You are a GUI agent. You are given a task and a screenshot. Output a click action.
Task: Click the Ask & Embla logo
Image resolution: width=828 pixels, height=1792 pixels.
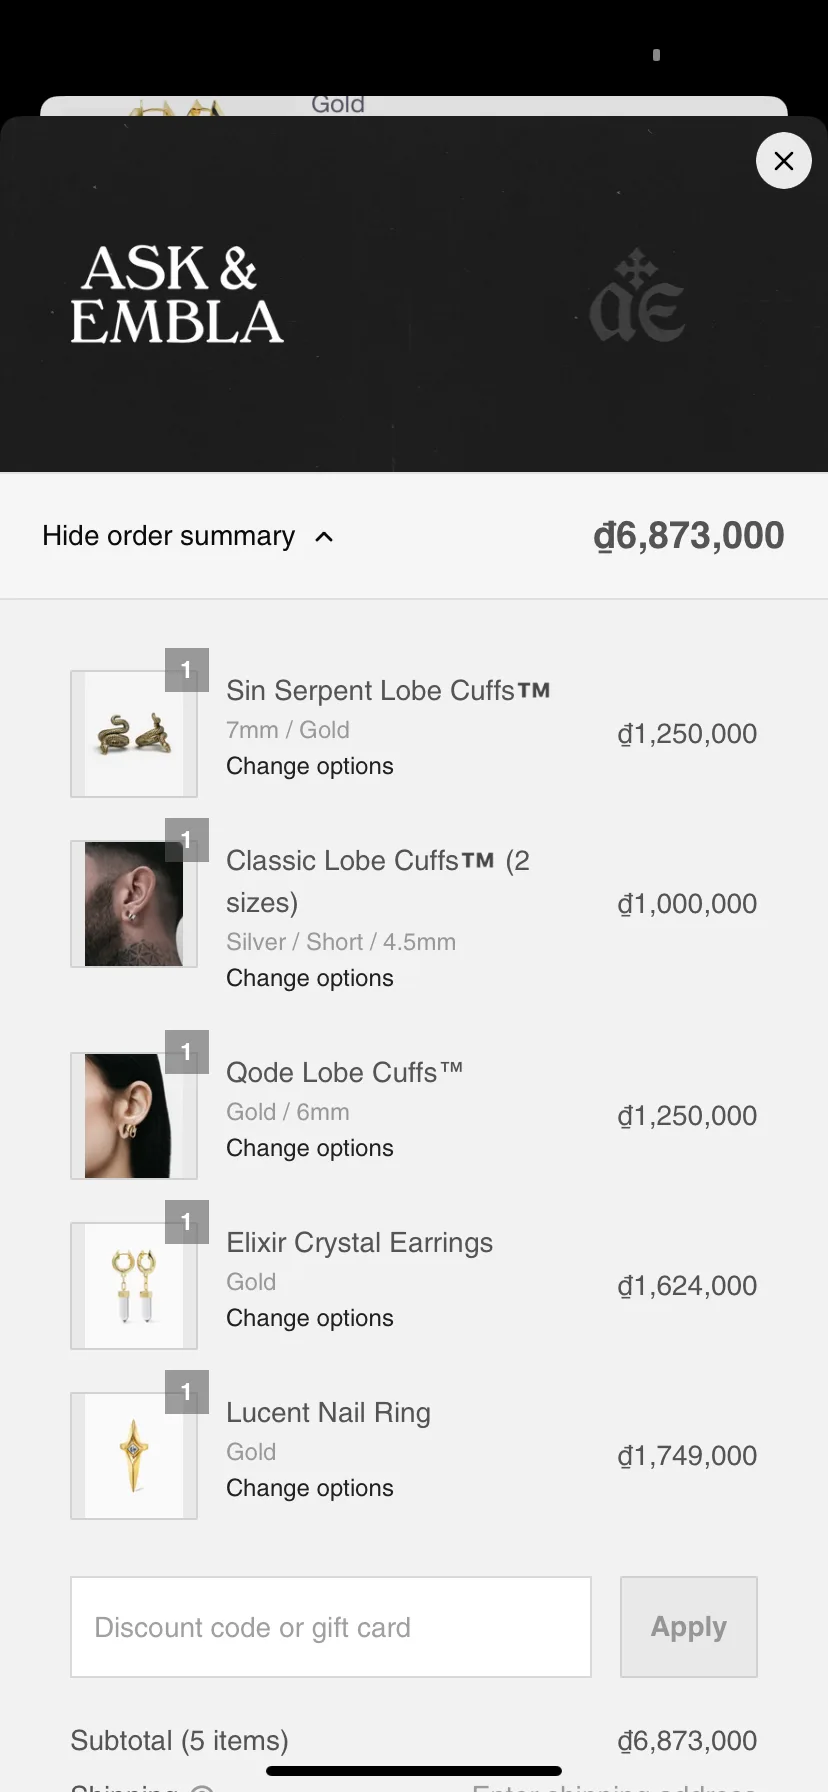point(177,295)
